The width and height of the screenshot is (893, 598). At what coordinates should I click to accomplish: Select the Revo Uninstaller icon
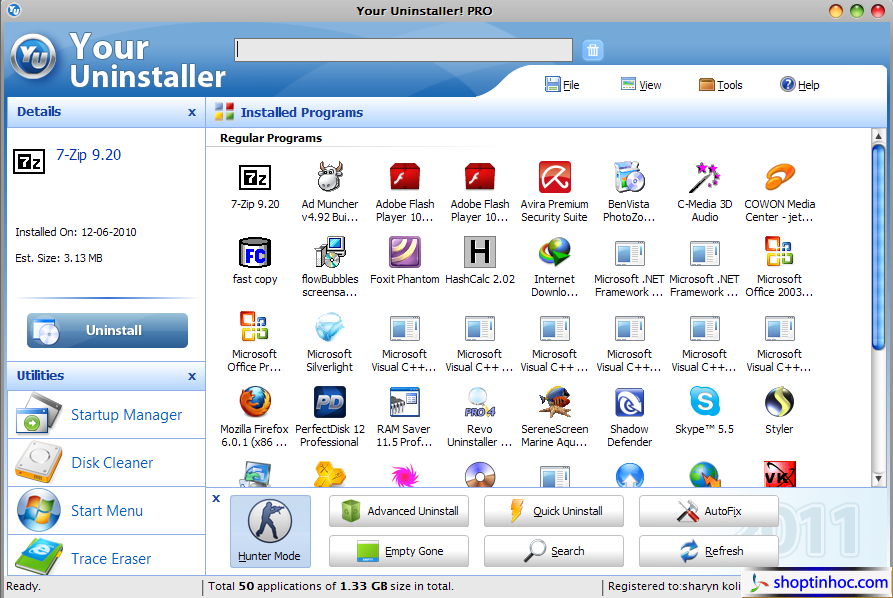click(x=480, y=402)
